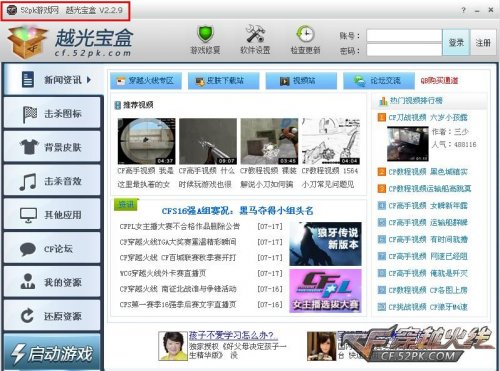The width and height of the screenshot is (500, 371).
Task: Click the 检查更新 clock icon
Action: (305, 34)
